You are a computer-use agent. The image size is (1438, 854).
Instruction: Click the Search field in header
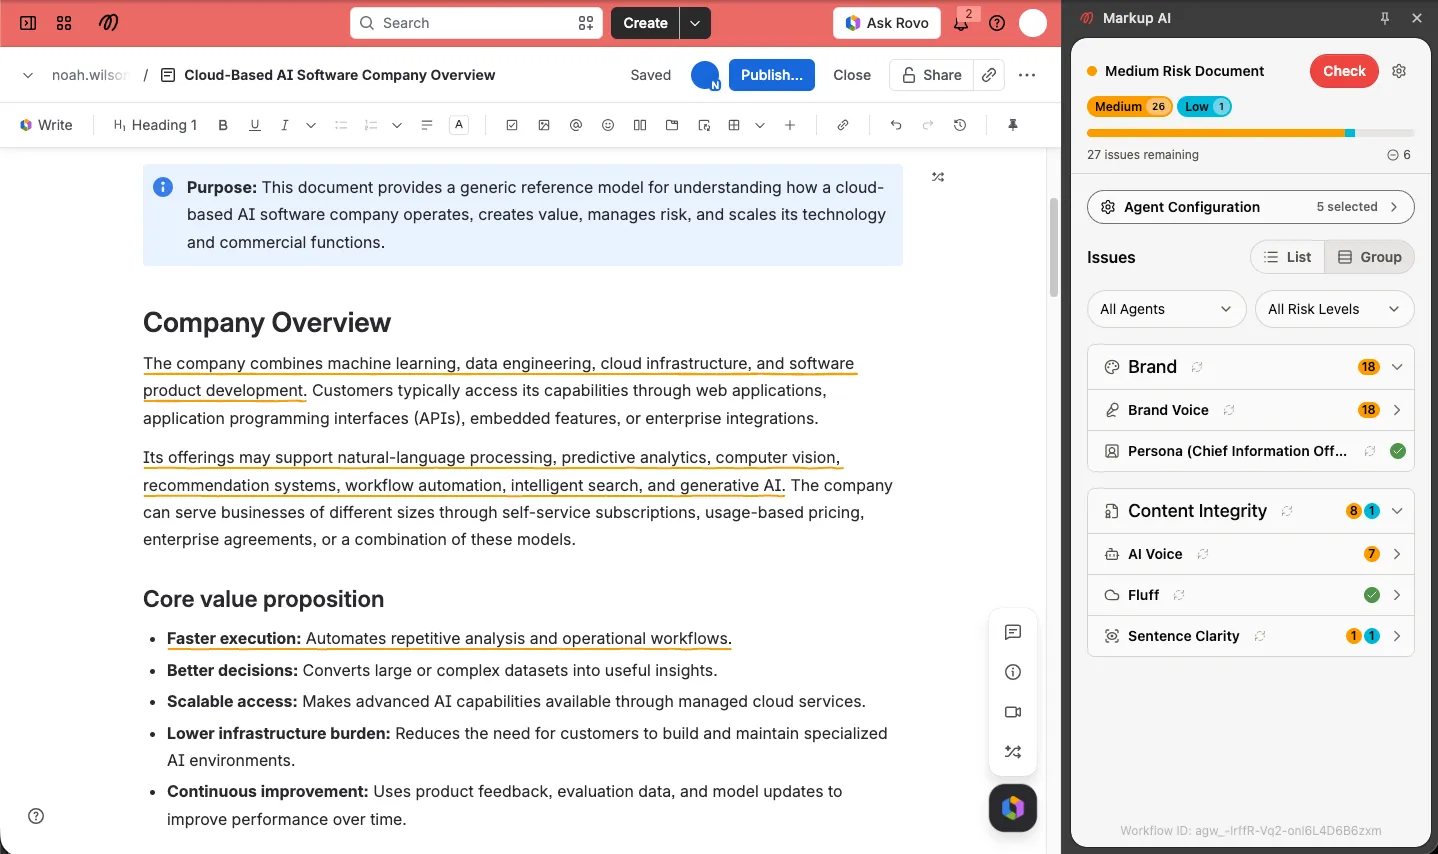(476, 23)
